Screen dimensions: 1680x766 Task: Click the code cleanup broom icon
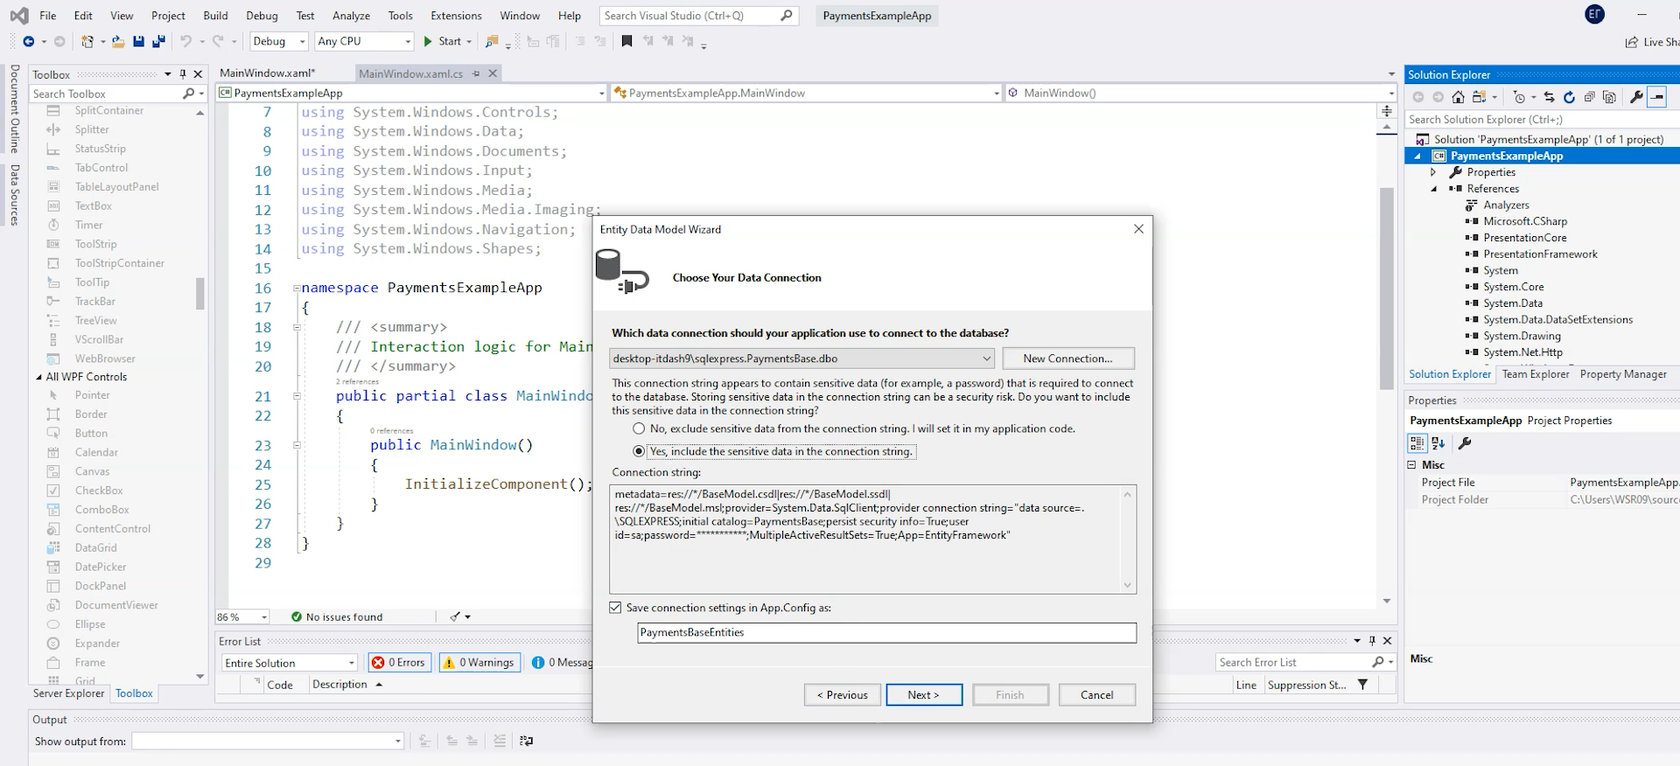(x=455, y=617)
